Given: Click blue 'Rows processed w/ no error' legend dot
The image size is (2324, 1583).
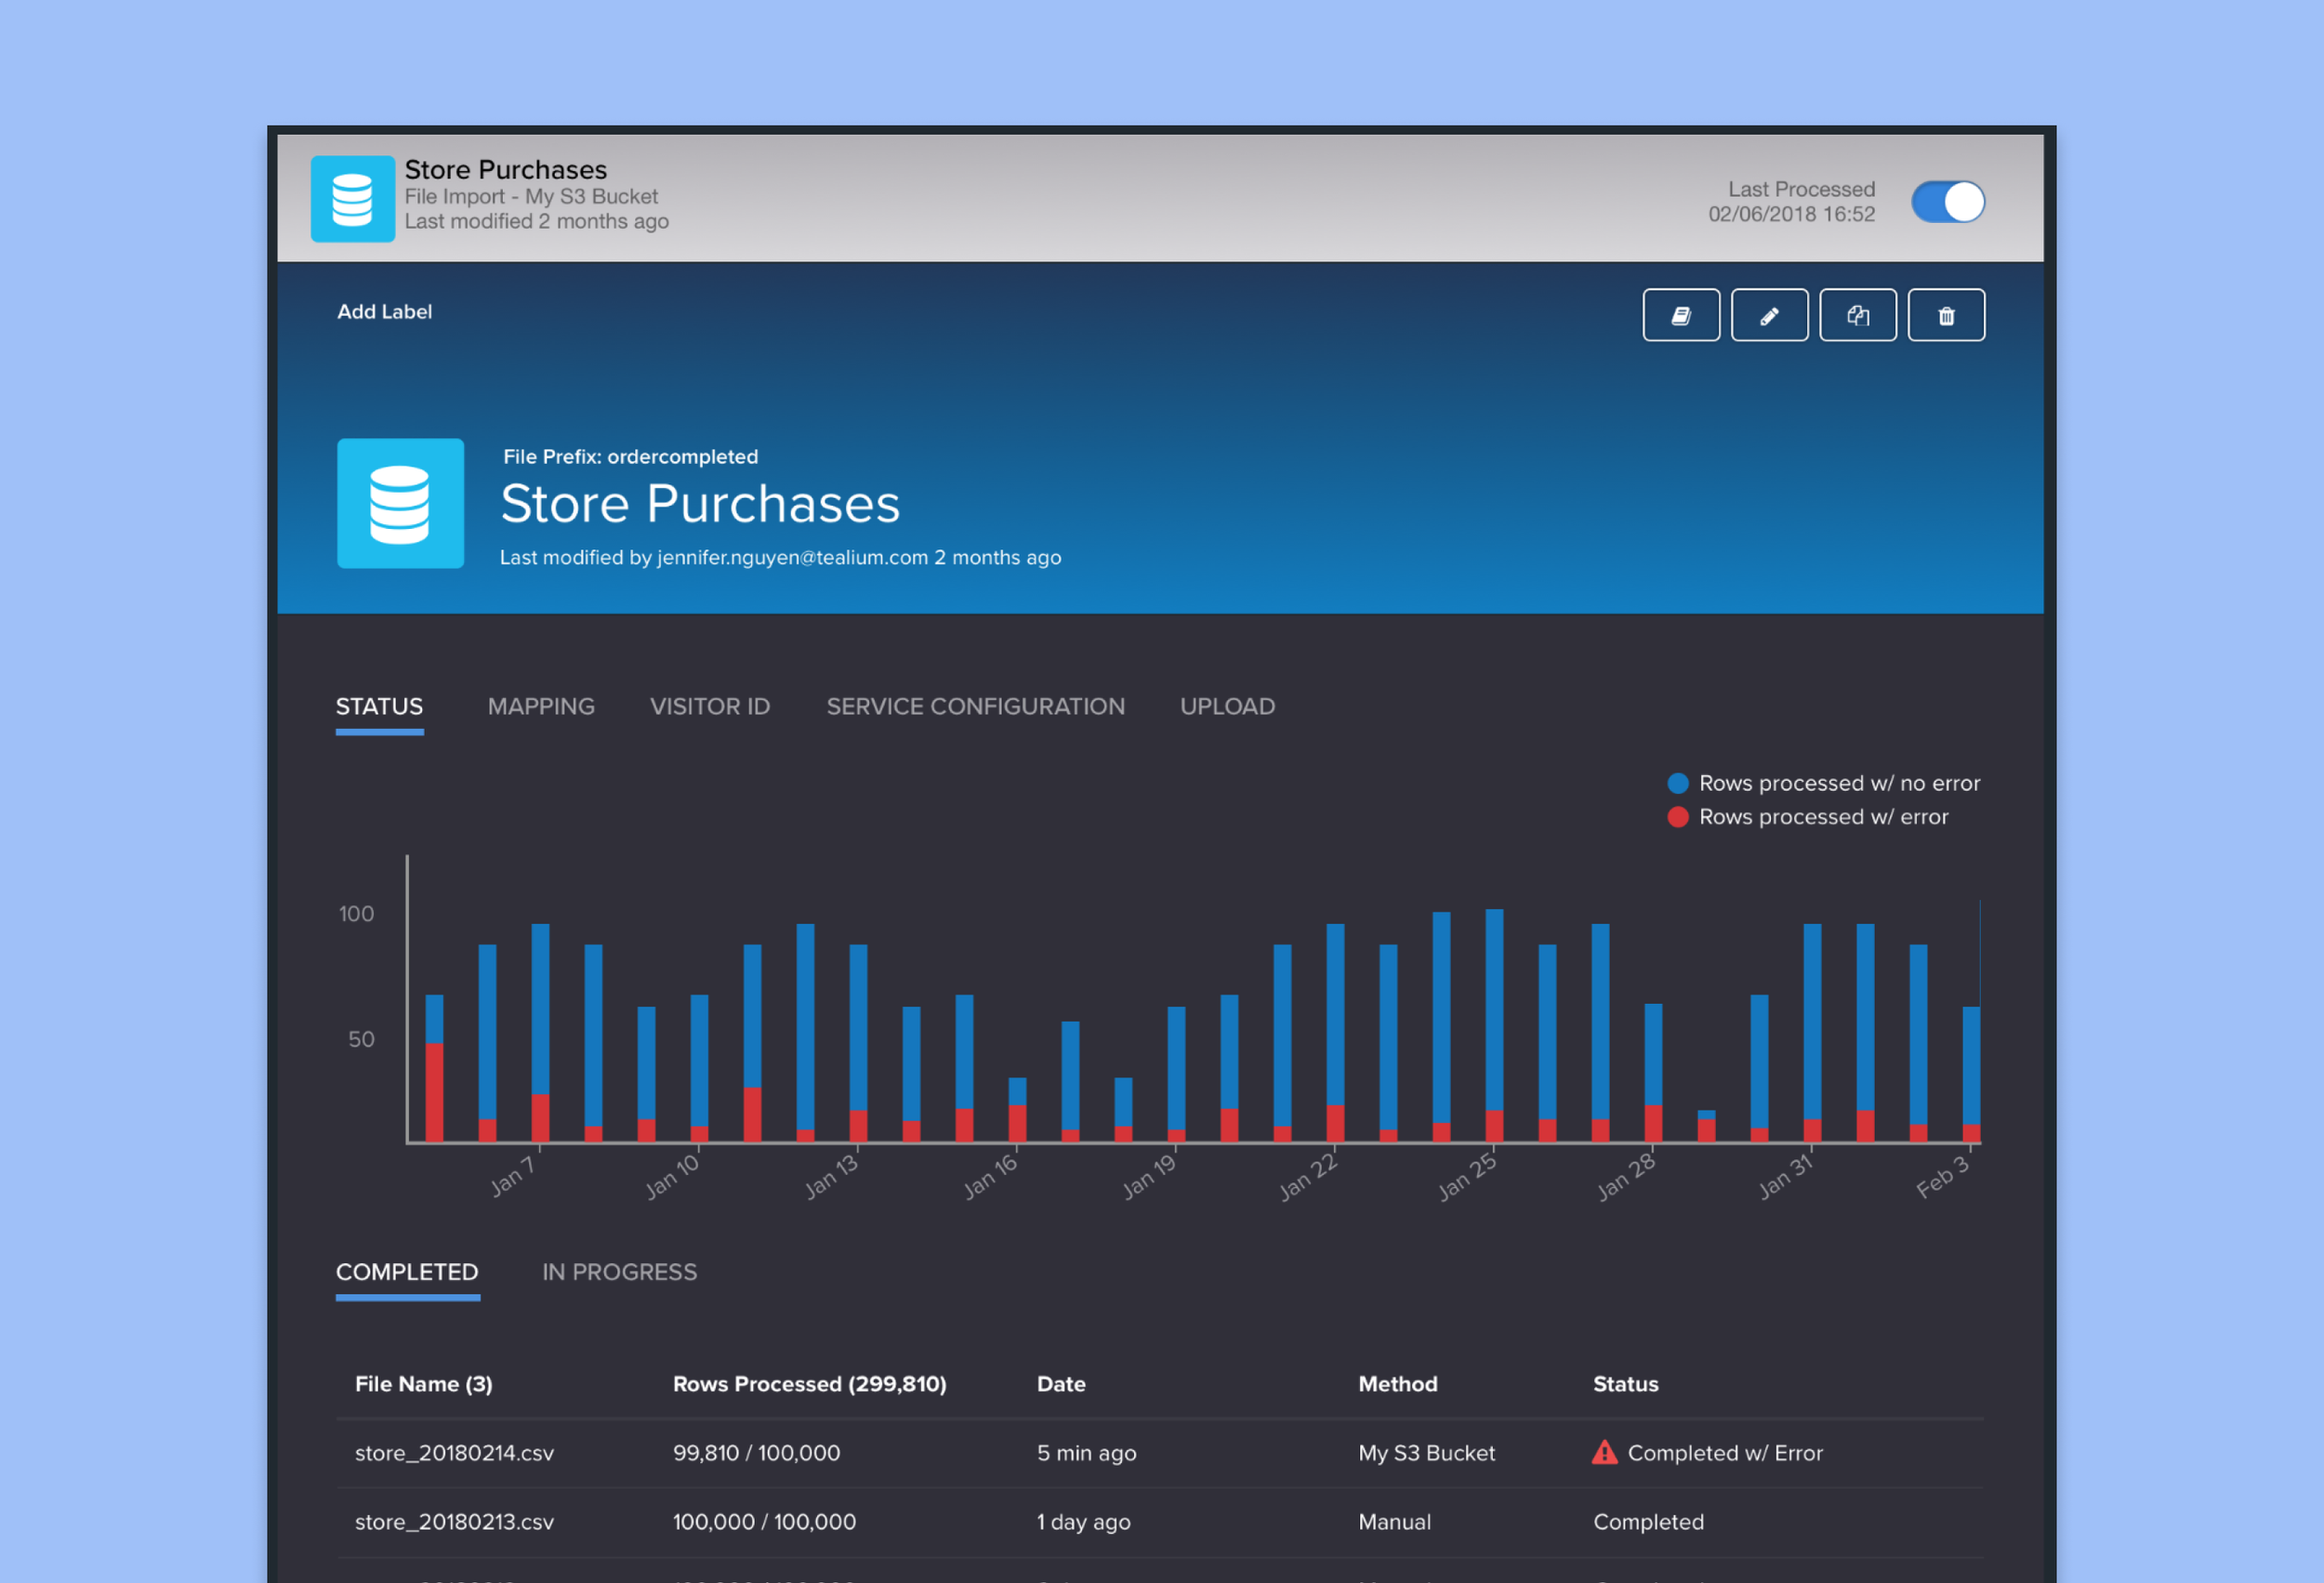Looking at the screenshot, I should (1678, 783).
